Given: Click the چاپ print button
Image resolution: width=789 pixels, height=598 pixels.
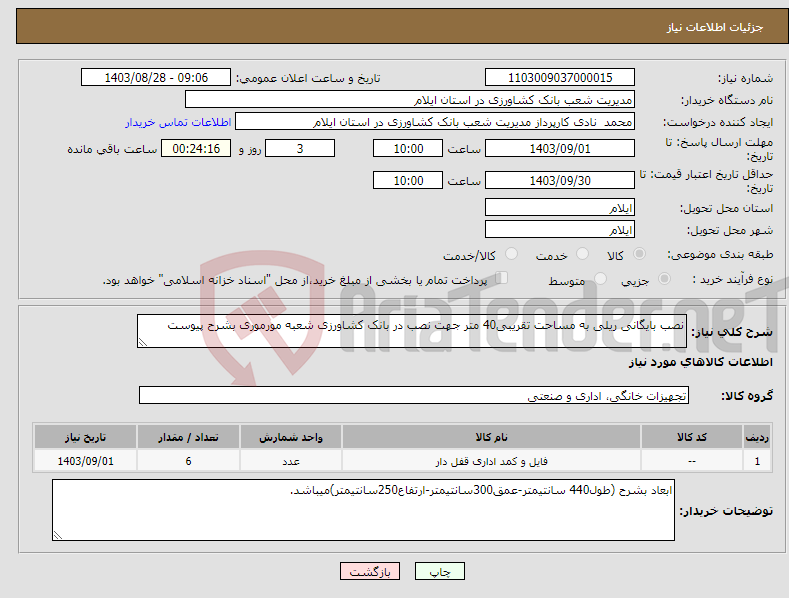Looking at the screenshot, I should (x=440, y=571).
